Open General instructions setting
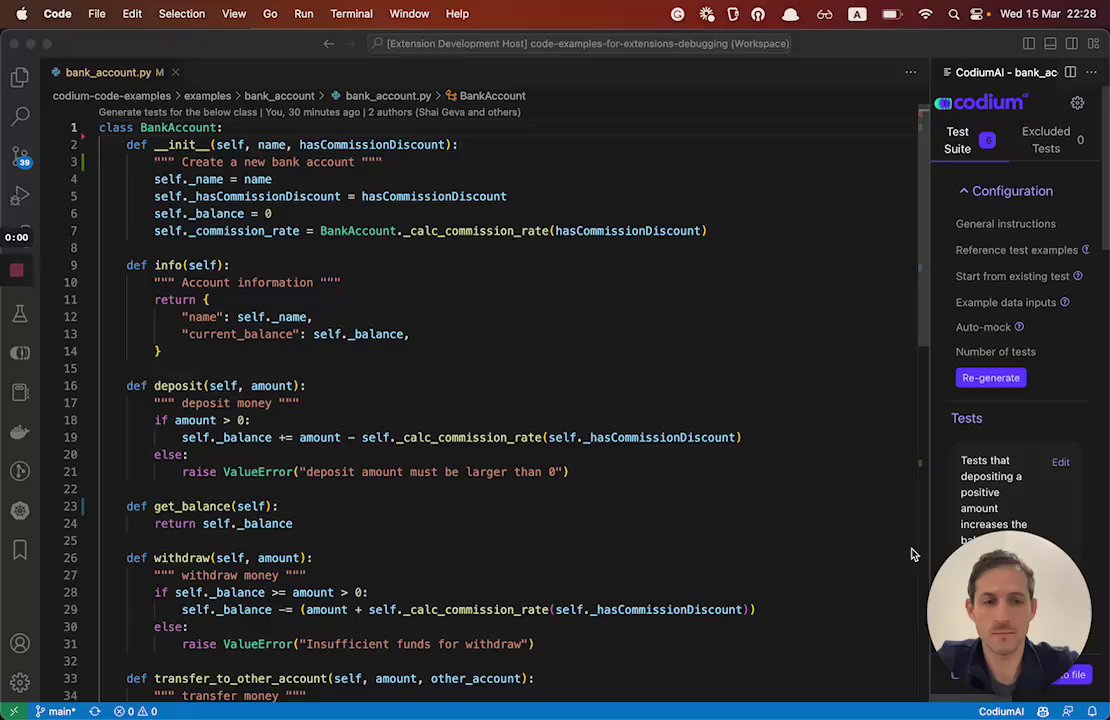The height and width of the screenshot is (720, 1110). coord(1005,224)
